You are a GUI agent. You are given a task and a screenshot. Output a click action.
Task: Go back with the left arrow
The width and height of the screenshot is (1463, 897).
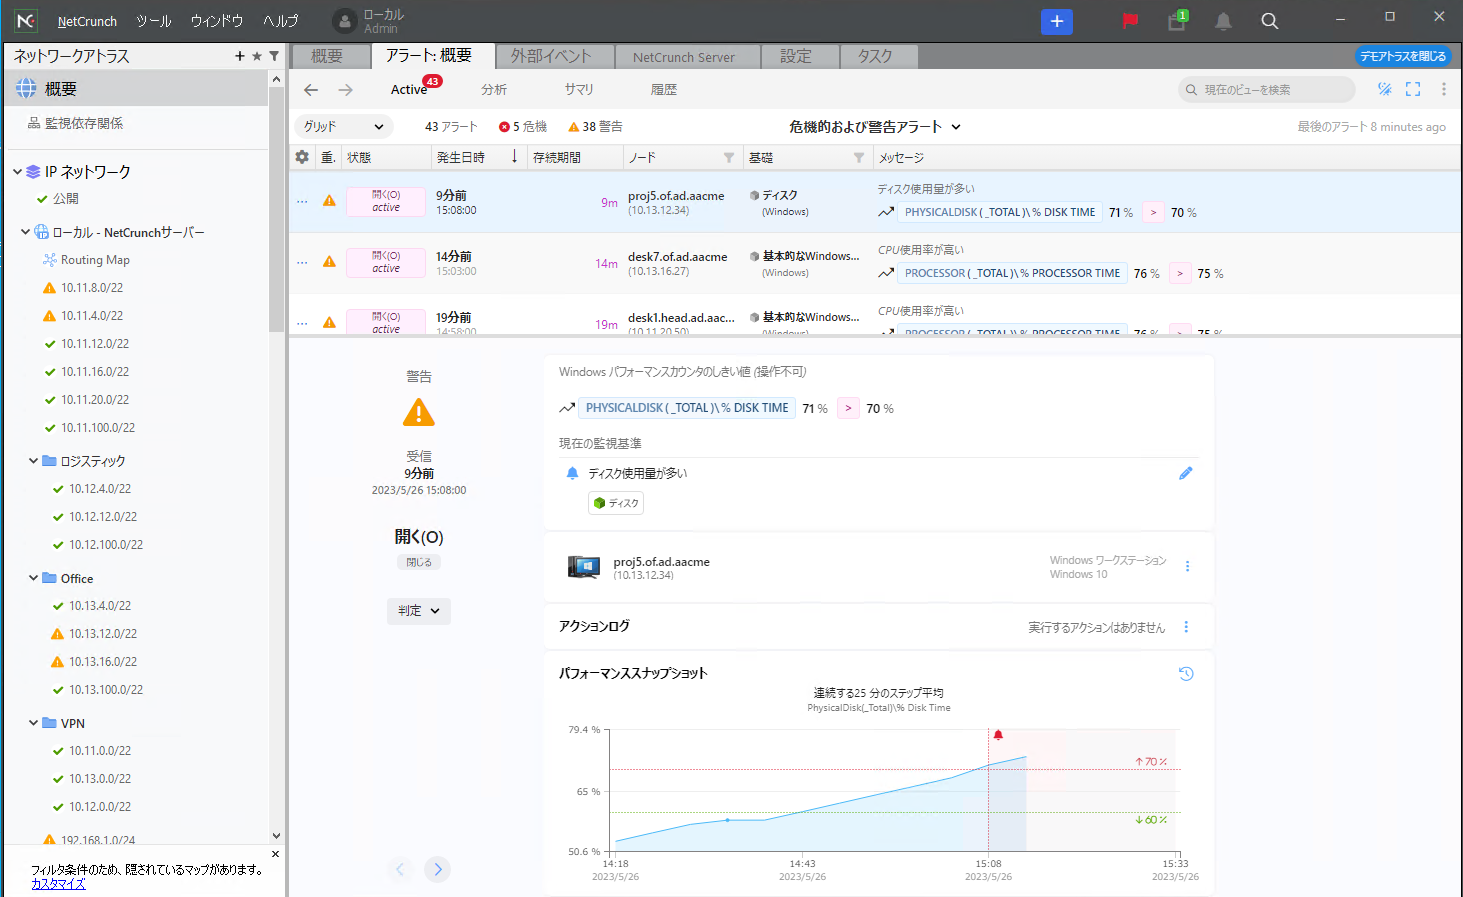pyautogui.click(x=311, y=90)
